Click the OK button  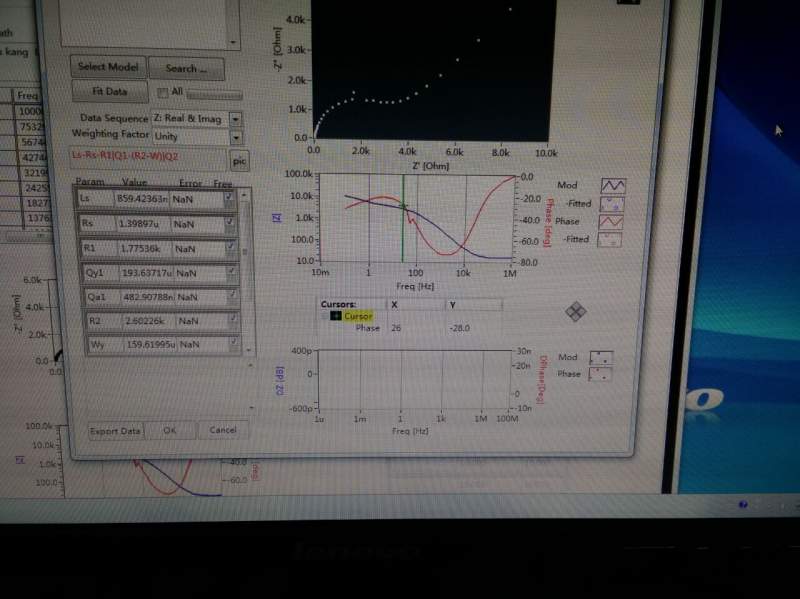click(170, 430)
